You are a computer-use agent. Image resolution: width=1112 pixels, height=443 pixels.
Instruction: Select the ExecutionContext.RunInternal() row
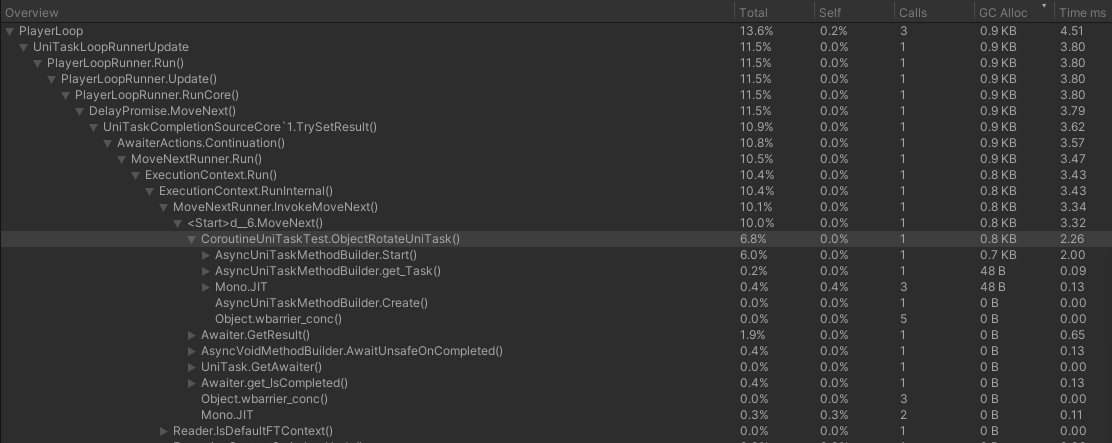click(246, 191)
